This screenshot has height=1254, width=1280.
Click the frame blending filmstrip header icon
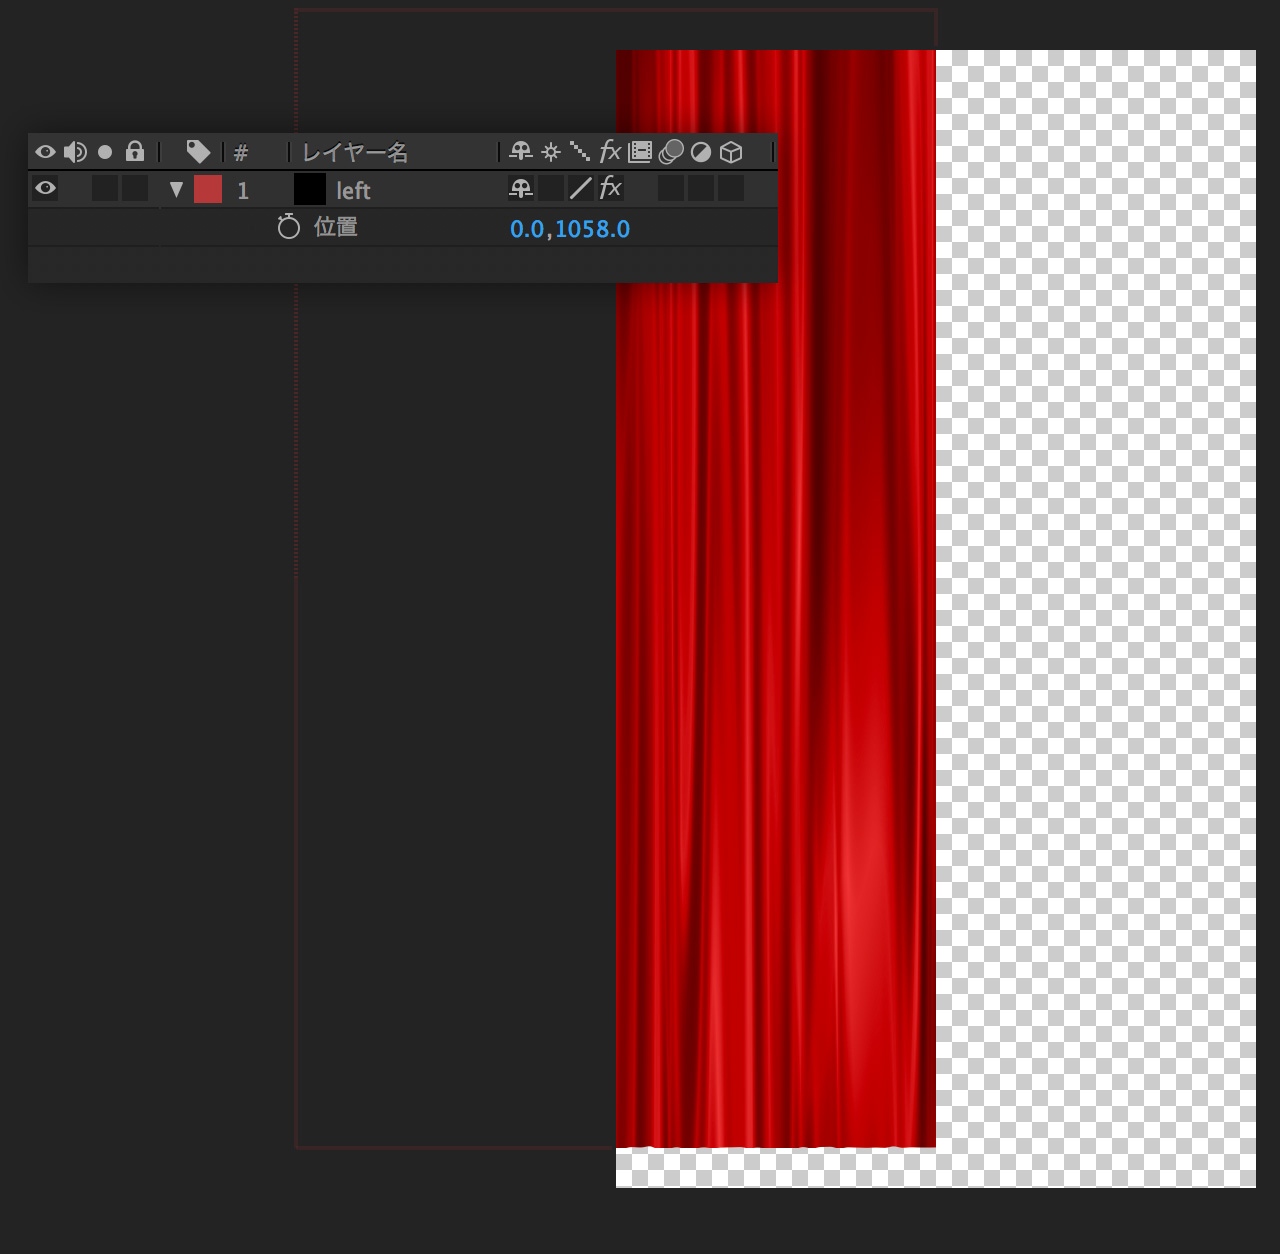(640, 152)
